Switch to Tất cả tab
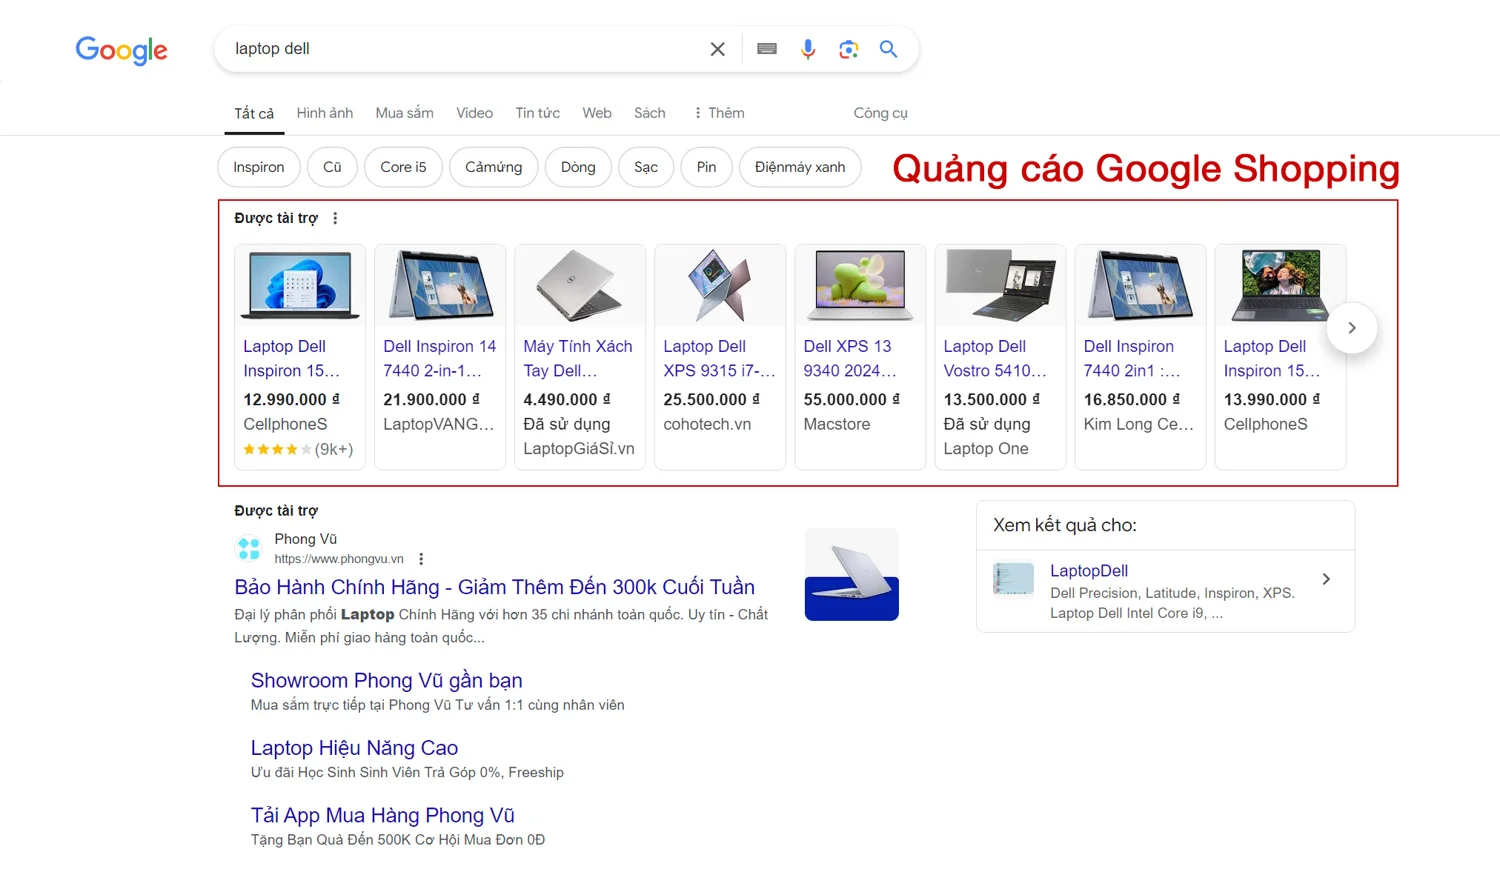Viewport: 1500px width, 872px height. [254, 113]
